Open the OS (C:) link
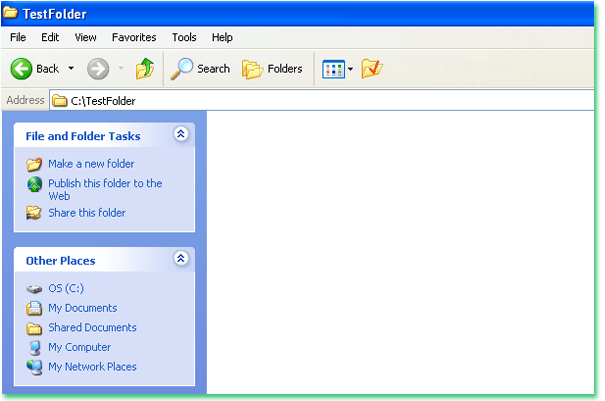Viewport: 605px width, 401px height. coord(66,288)
